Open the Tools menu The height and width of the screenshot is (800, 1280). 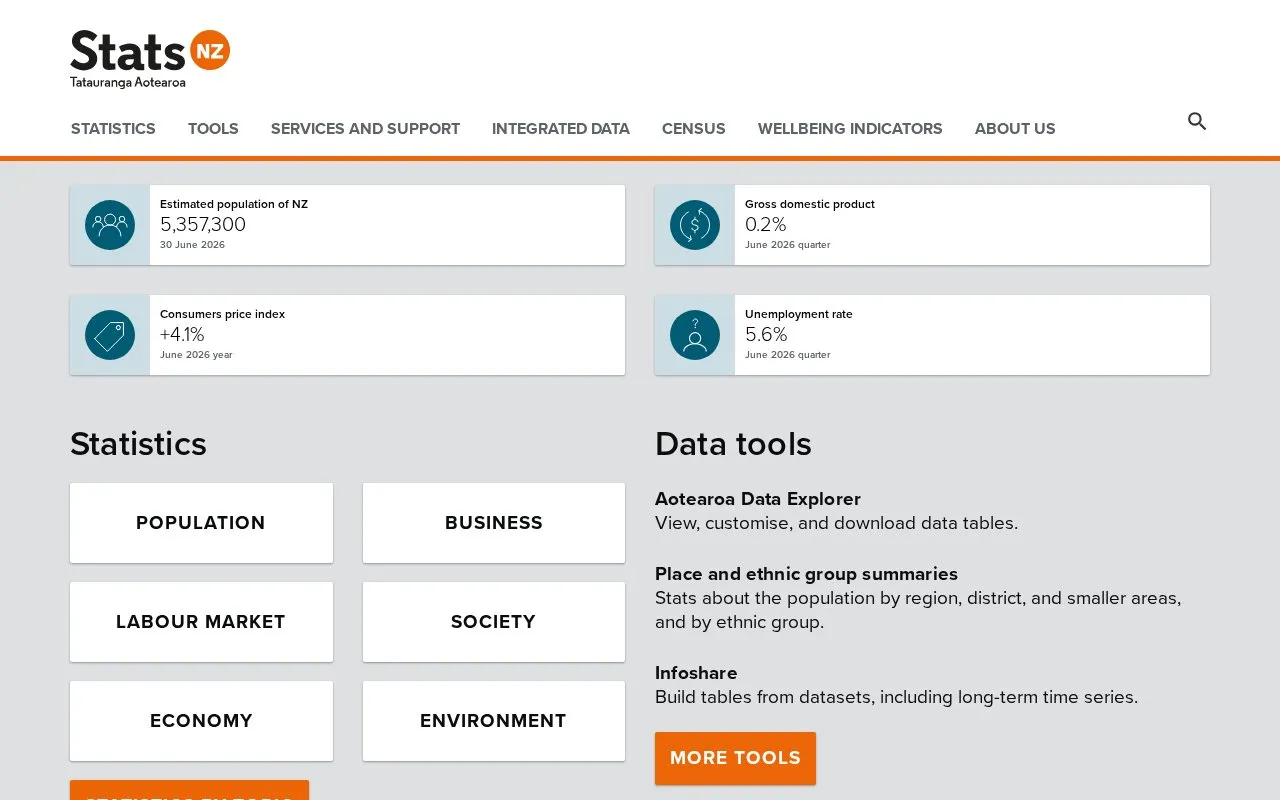[x=213, y=129]
